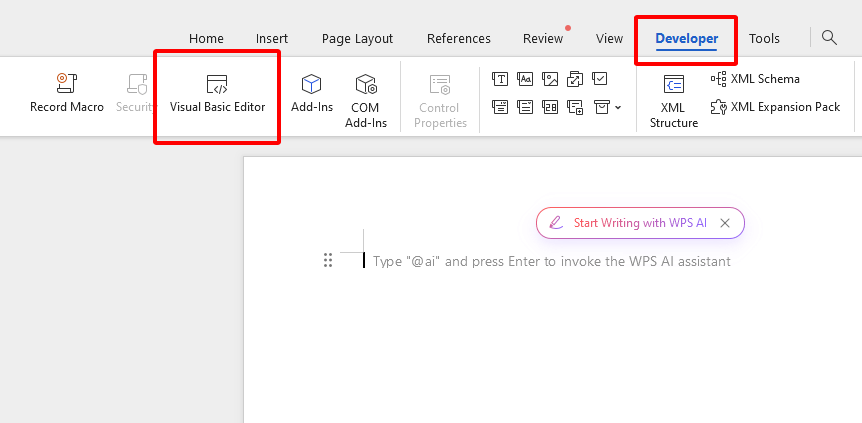Open the Page Layout tab

tap(357, 39)
